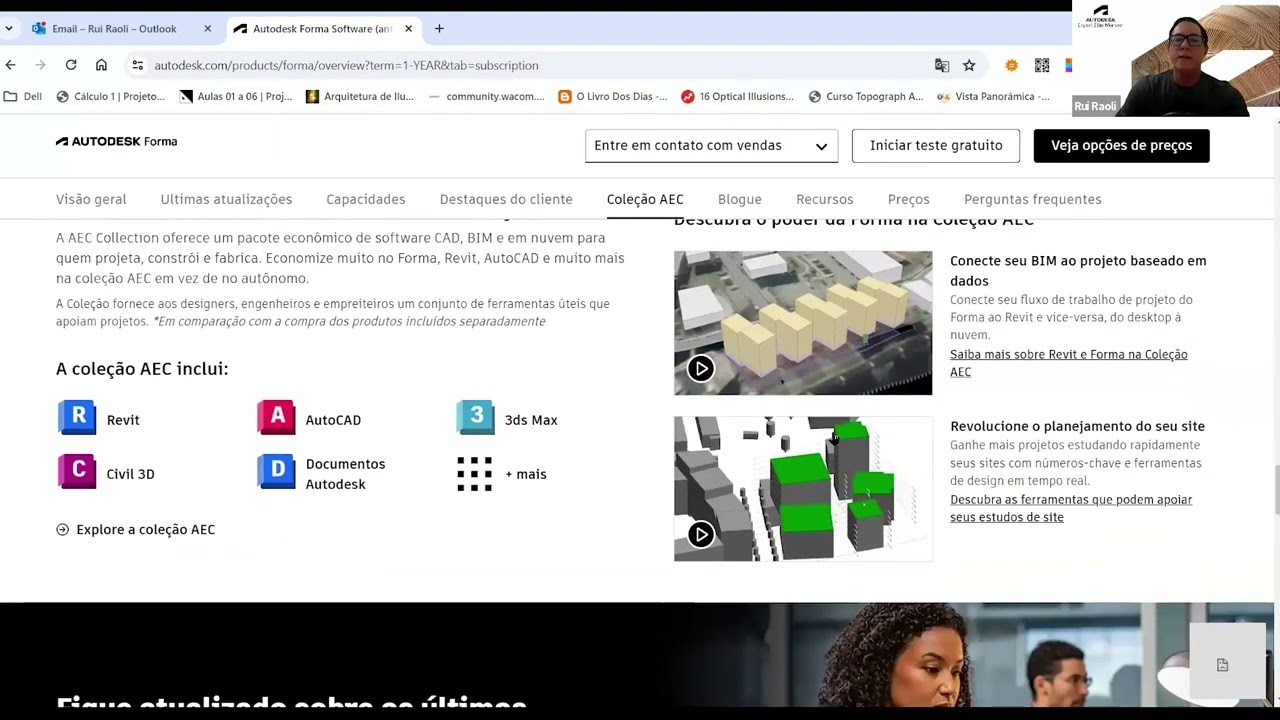Click the orange extension icon
1280x720 pixels.
(x=1011, y=65)
